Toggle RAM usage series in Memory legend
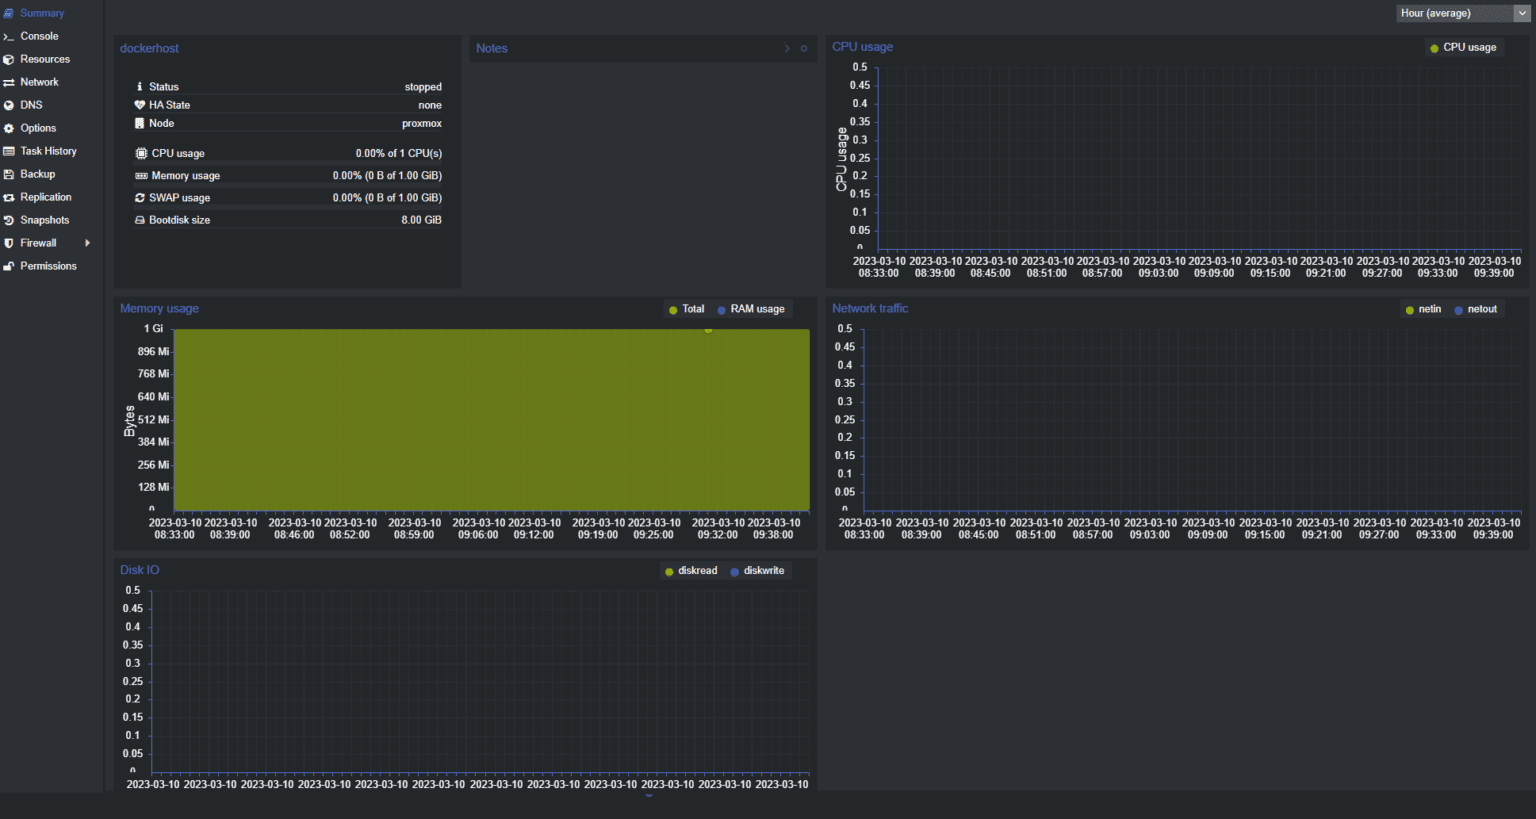 click(x=756, y=310)
